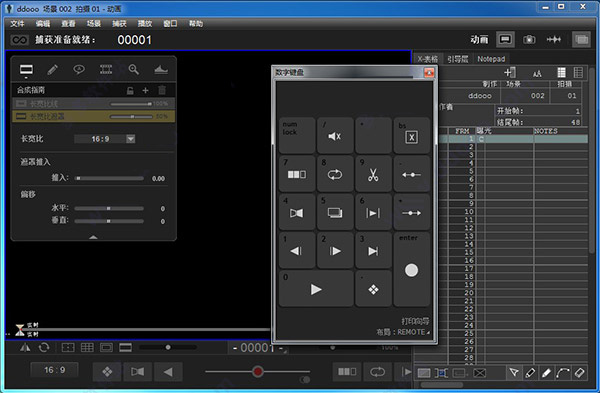Image resolution: width=600 pixels, height=393 pixels.
Task: Select the histogram levels tool icon
Action: pos(161,70)
